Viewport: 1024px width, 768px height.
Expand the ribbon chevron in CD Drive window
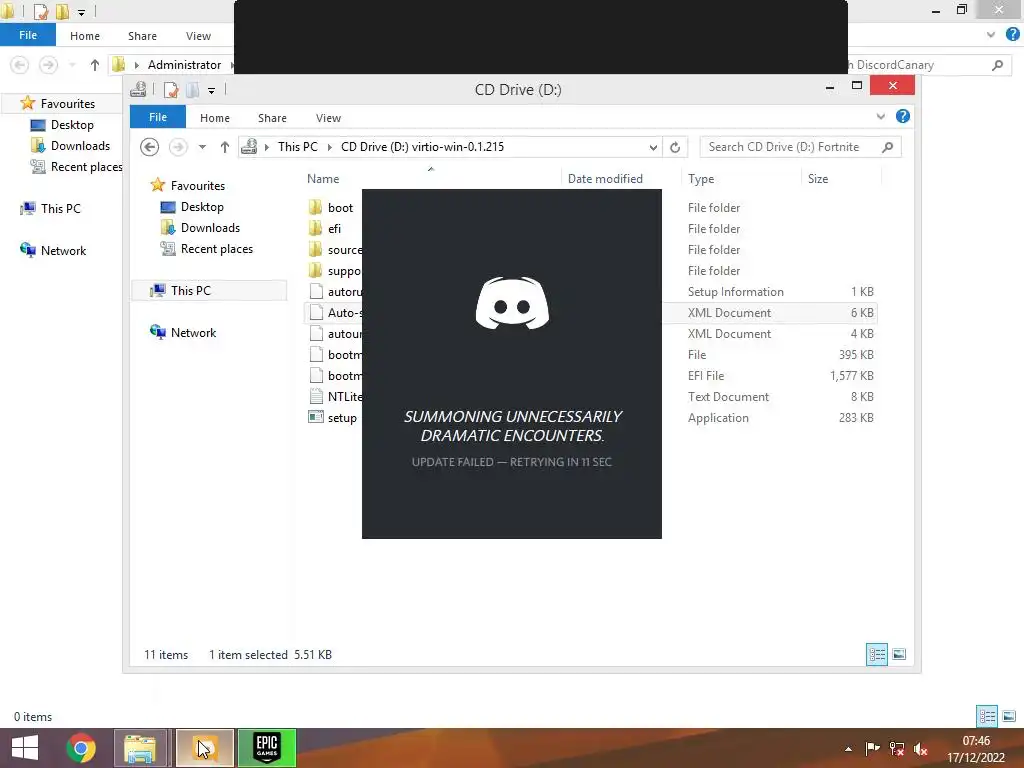pyautogui.click(x=881, y=116)
